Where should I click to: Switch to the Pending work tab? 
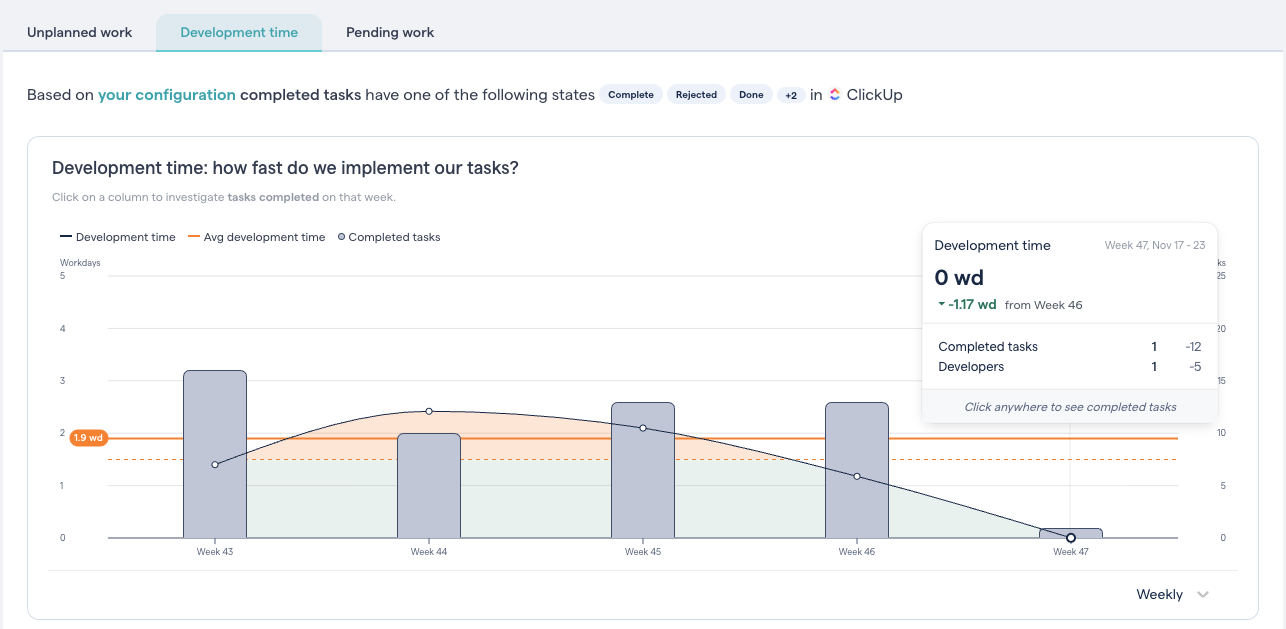(389, 32)
